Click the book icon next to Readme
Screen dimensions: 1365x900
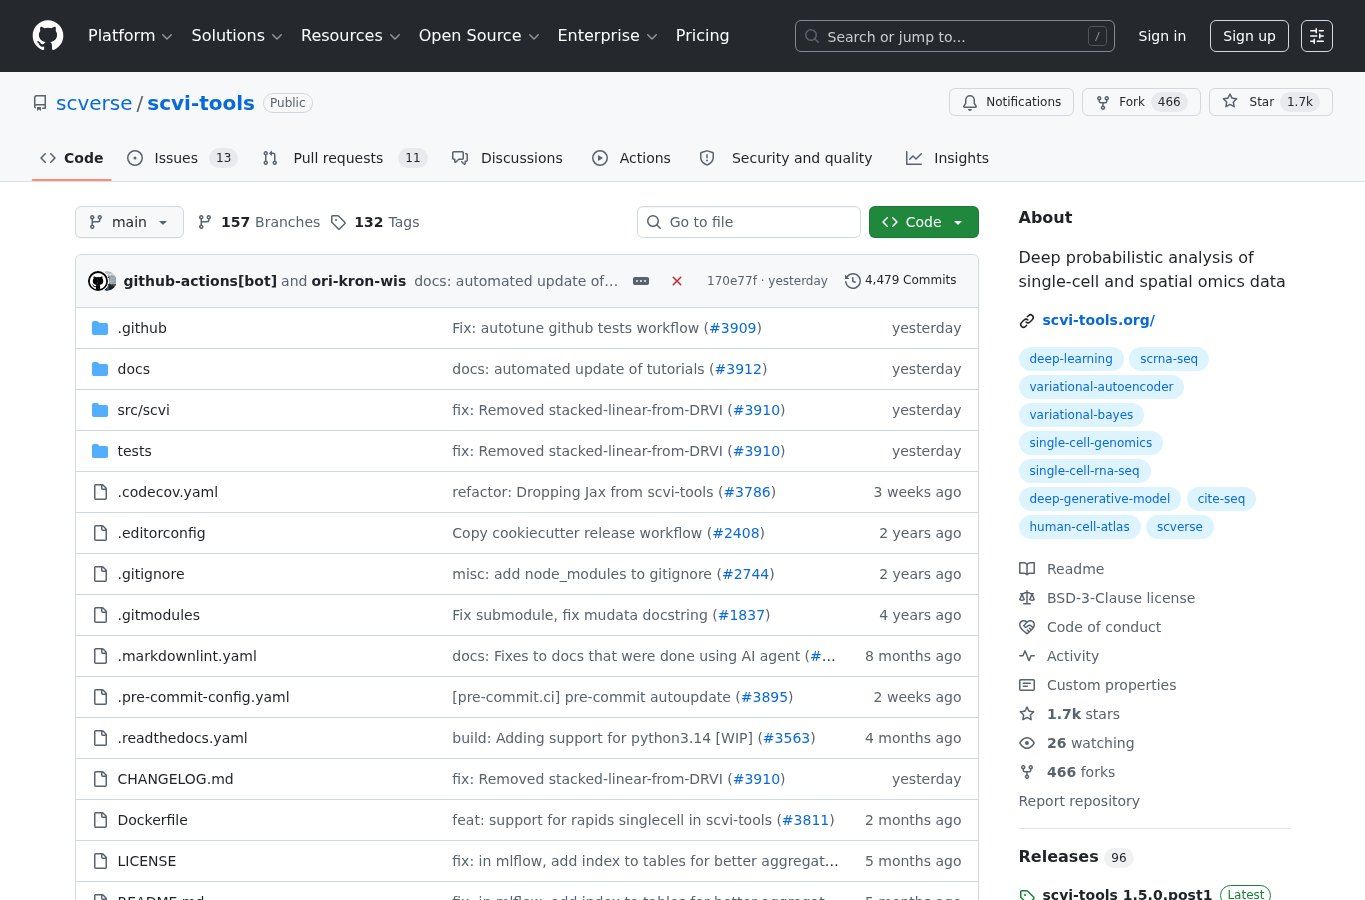tap(1027, 569)
